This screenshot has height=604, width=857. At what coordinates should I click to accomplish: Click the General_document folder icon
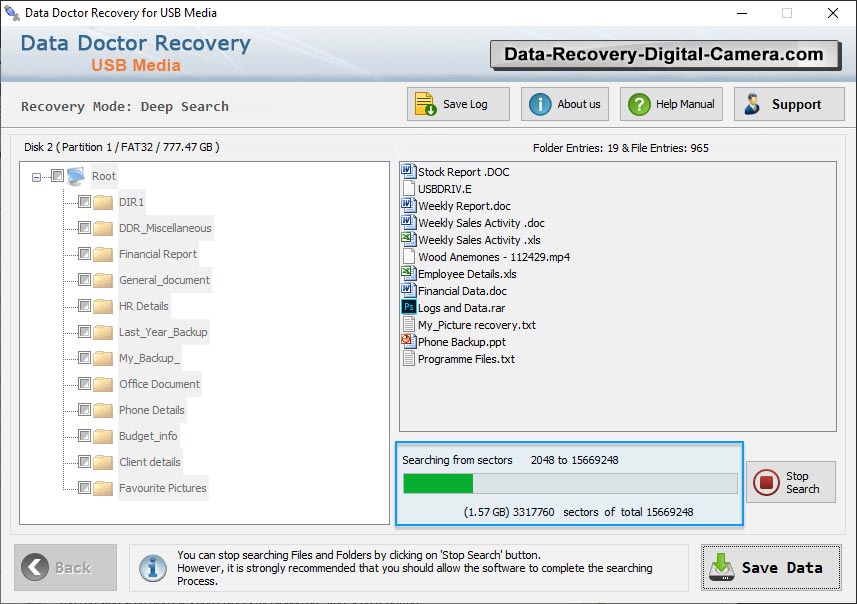tap(103, 280)
